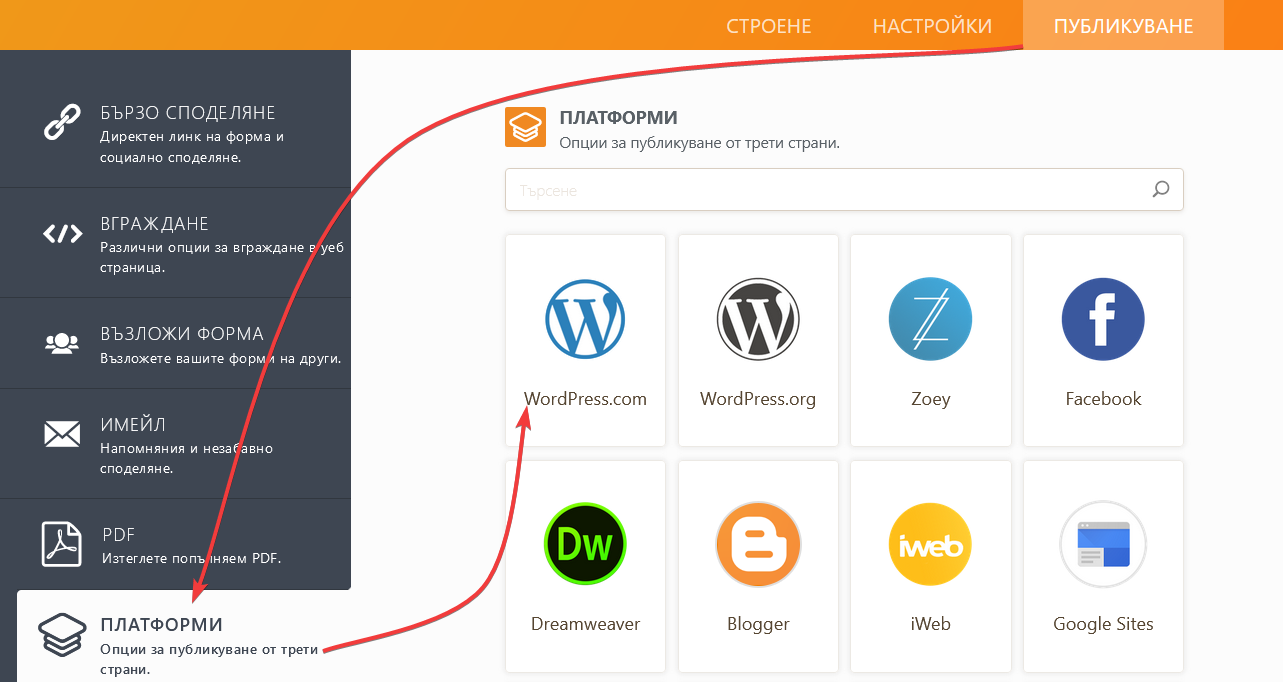Image resolution: width=1283 pixels, height=682 pixels.
Task: Click the stacked layers platforms sidebar icon
Action: coord(62,635)
